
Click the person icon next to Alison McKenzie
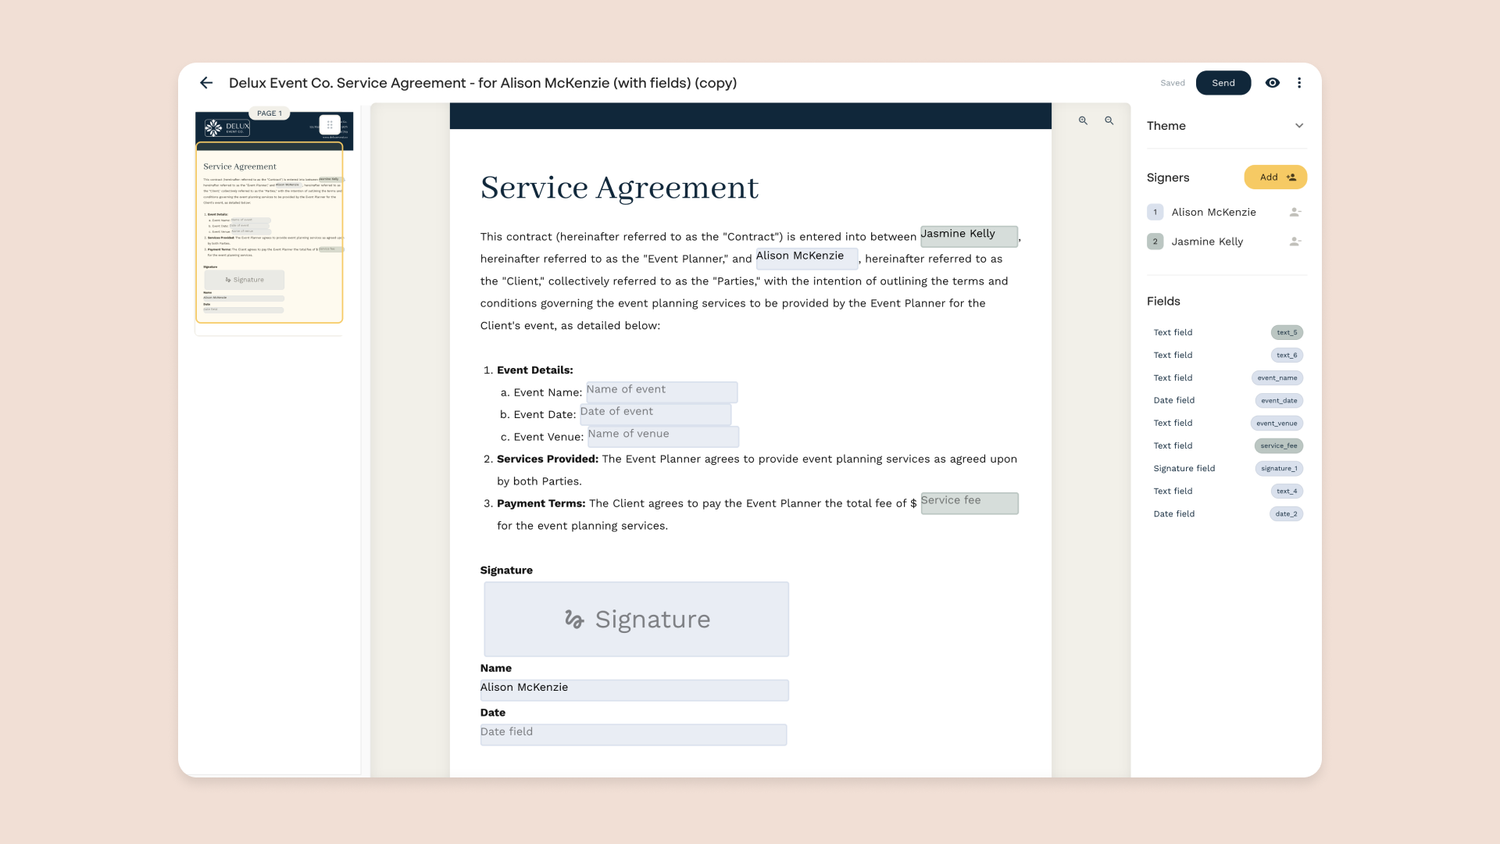click(x=1295, y=211)
